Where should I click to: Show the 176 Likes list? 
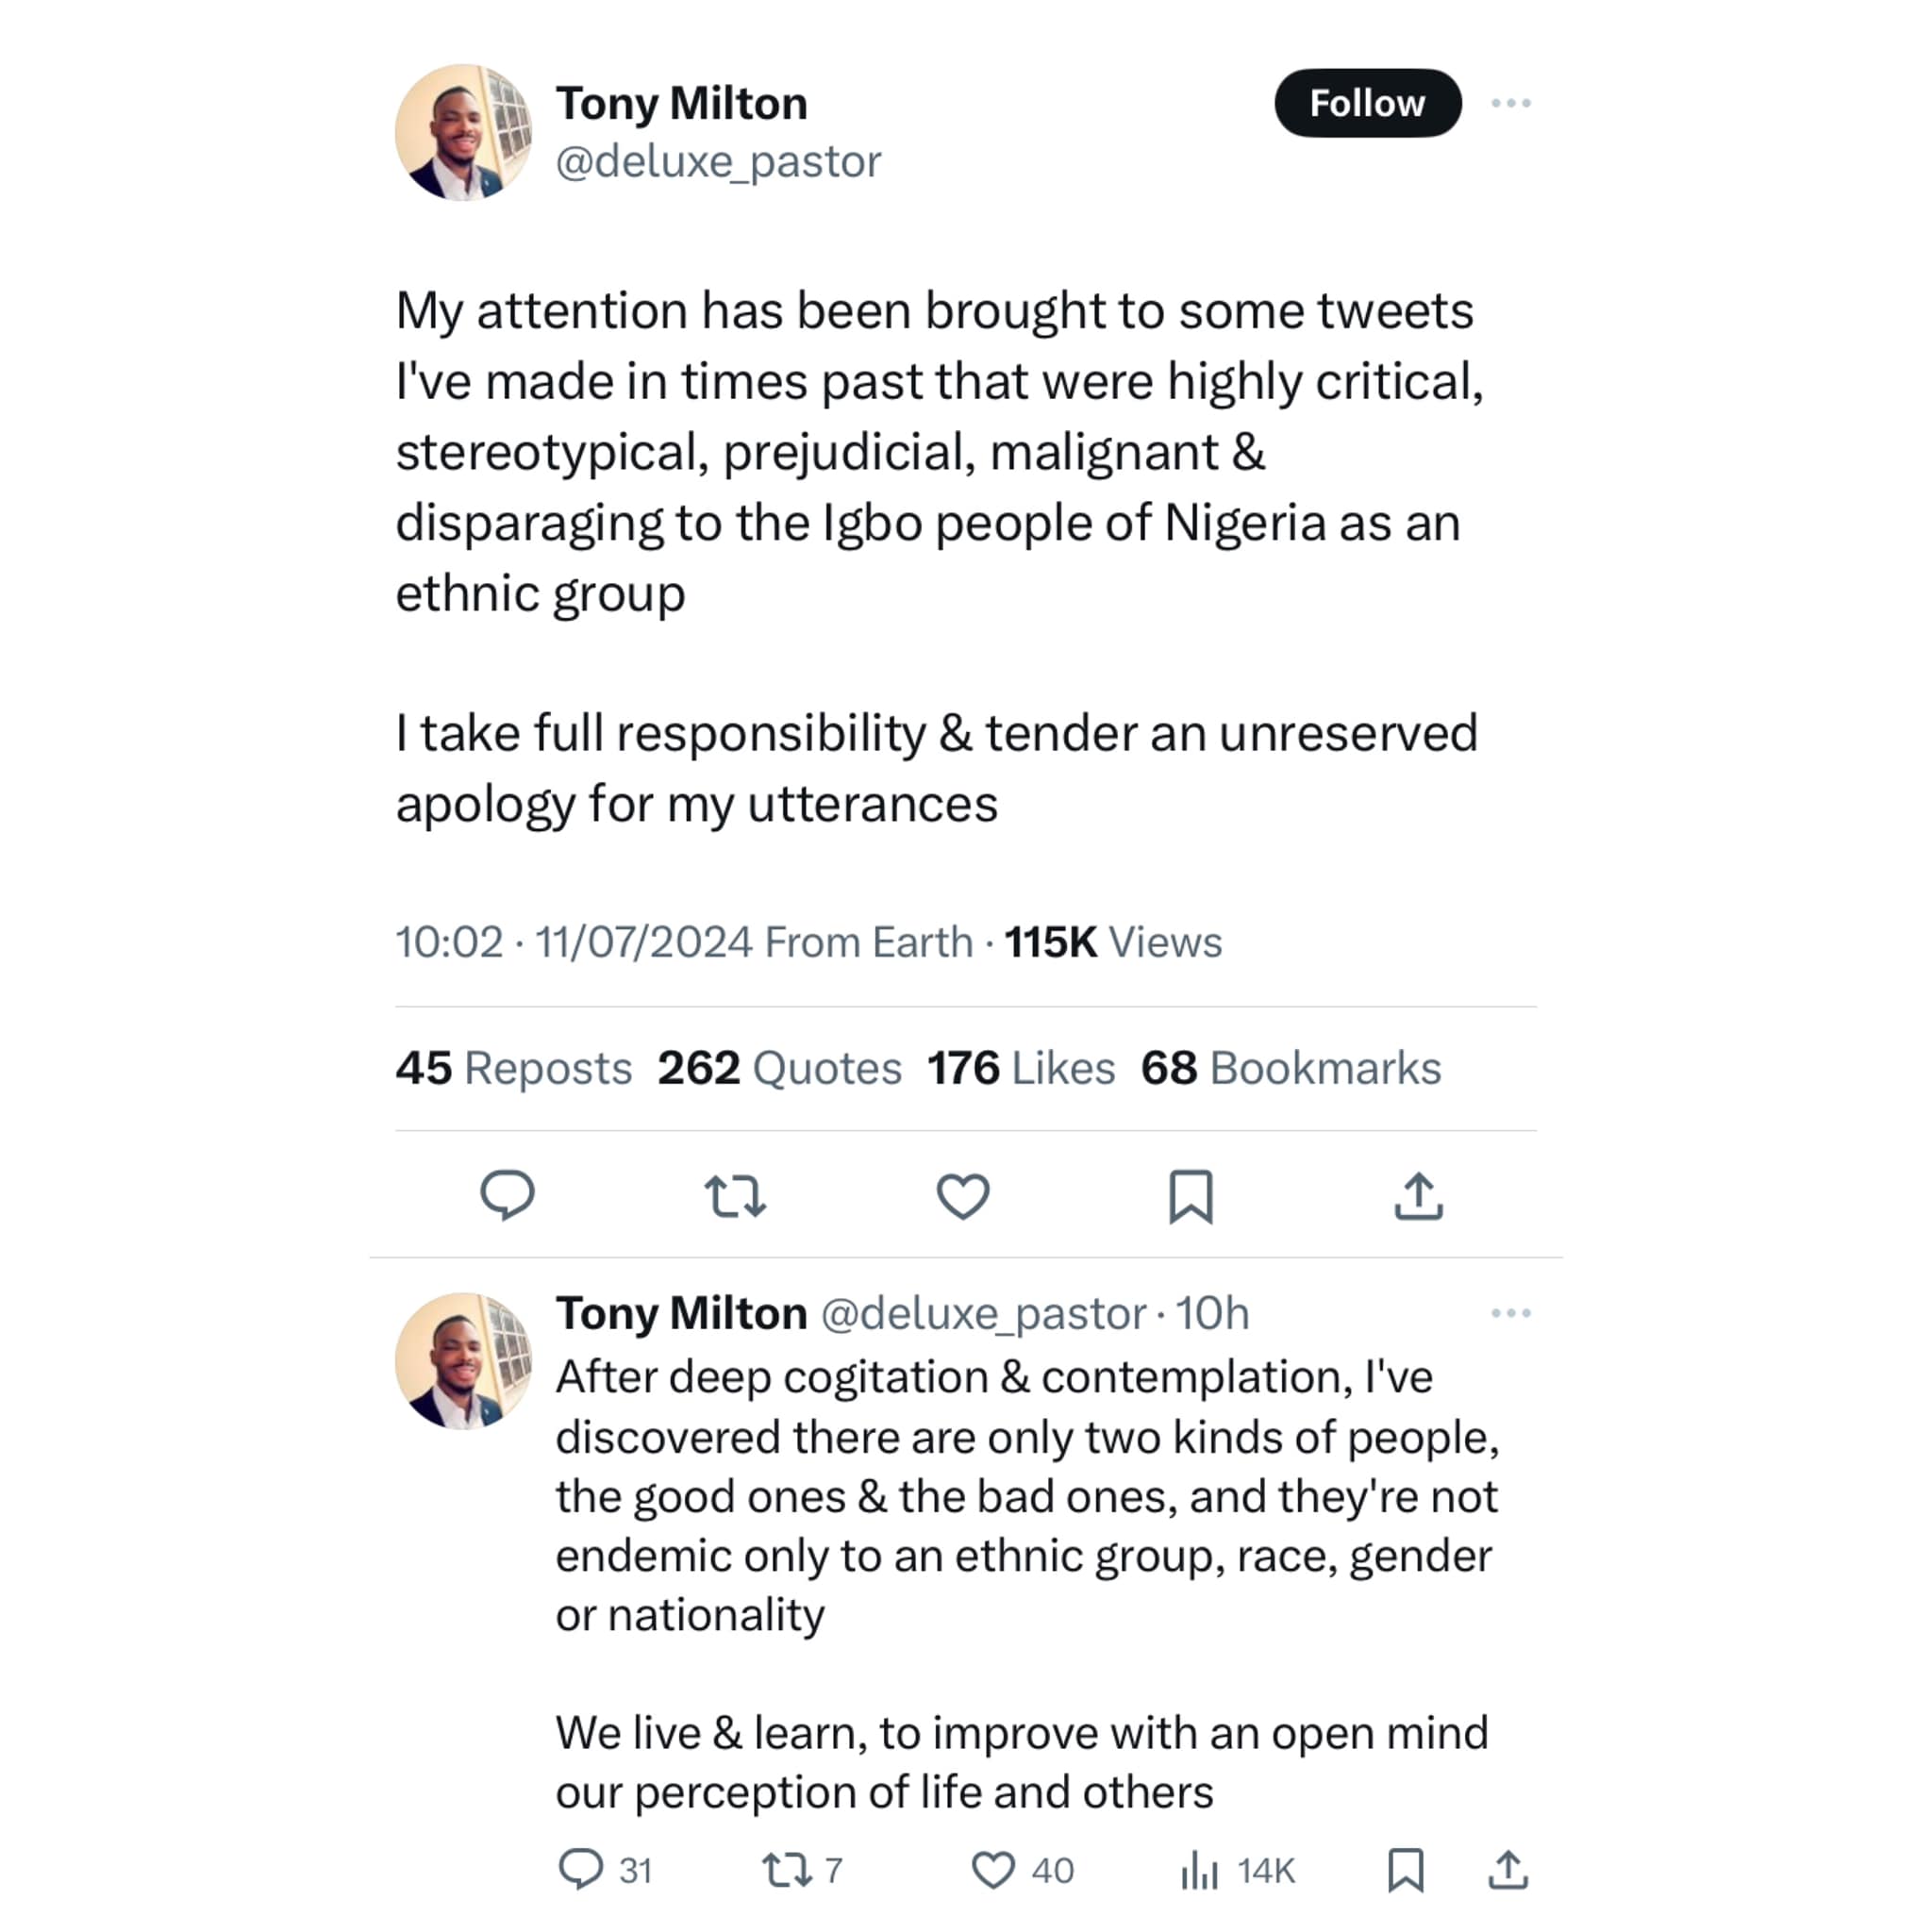(1021, 1068)
